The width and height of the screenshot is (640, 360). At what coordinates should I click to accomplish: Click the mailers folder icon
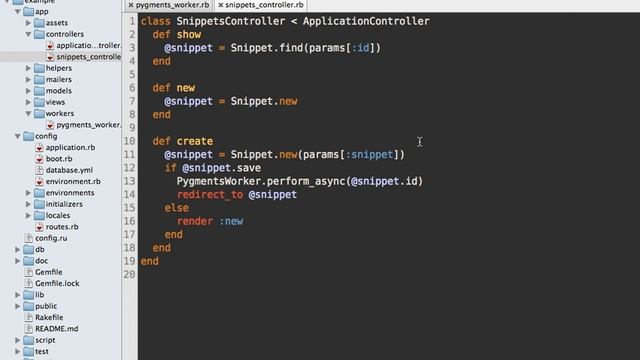[x=39, y=80]
